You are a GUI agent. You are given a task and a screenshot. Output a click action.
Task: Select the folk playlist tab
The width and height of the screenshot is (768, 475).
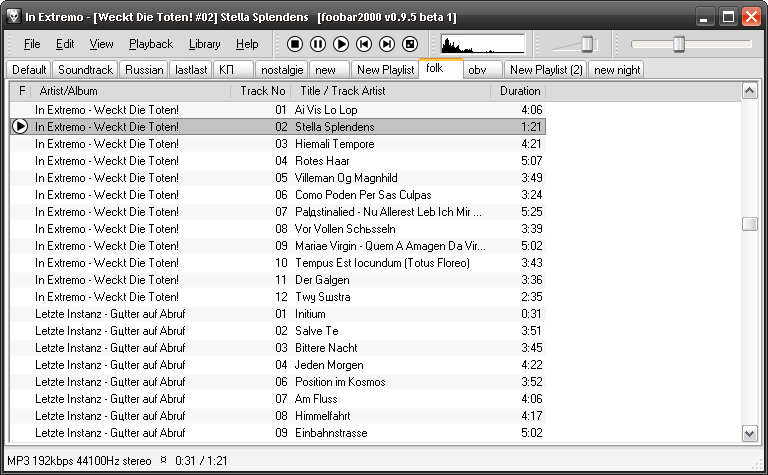pyautogui.click(x=441, y=69)
